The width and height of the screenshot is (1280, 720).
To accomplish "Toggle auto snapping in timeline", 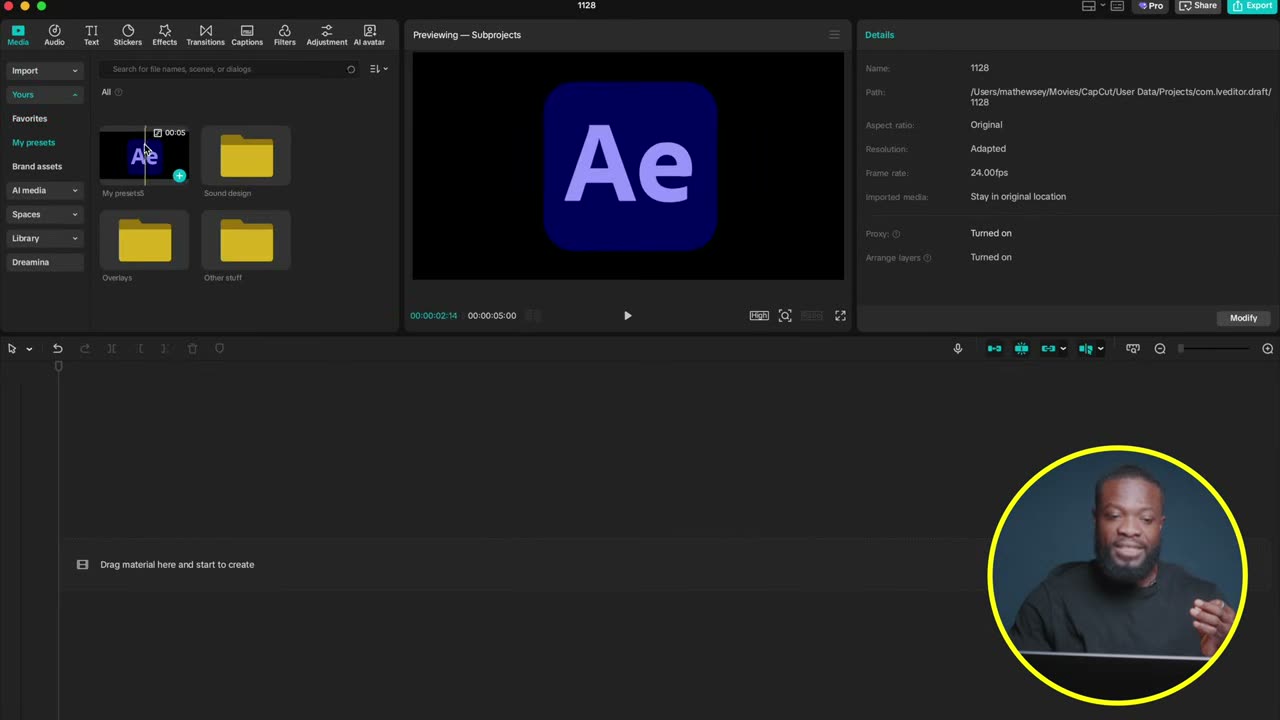I will coord(1021,348).
